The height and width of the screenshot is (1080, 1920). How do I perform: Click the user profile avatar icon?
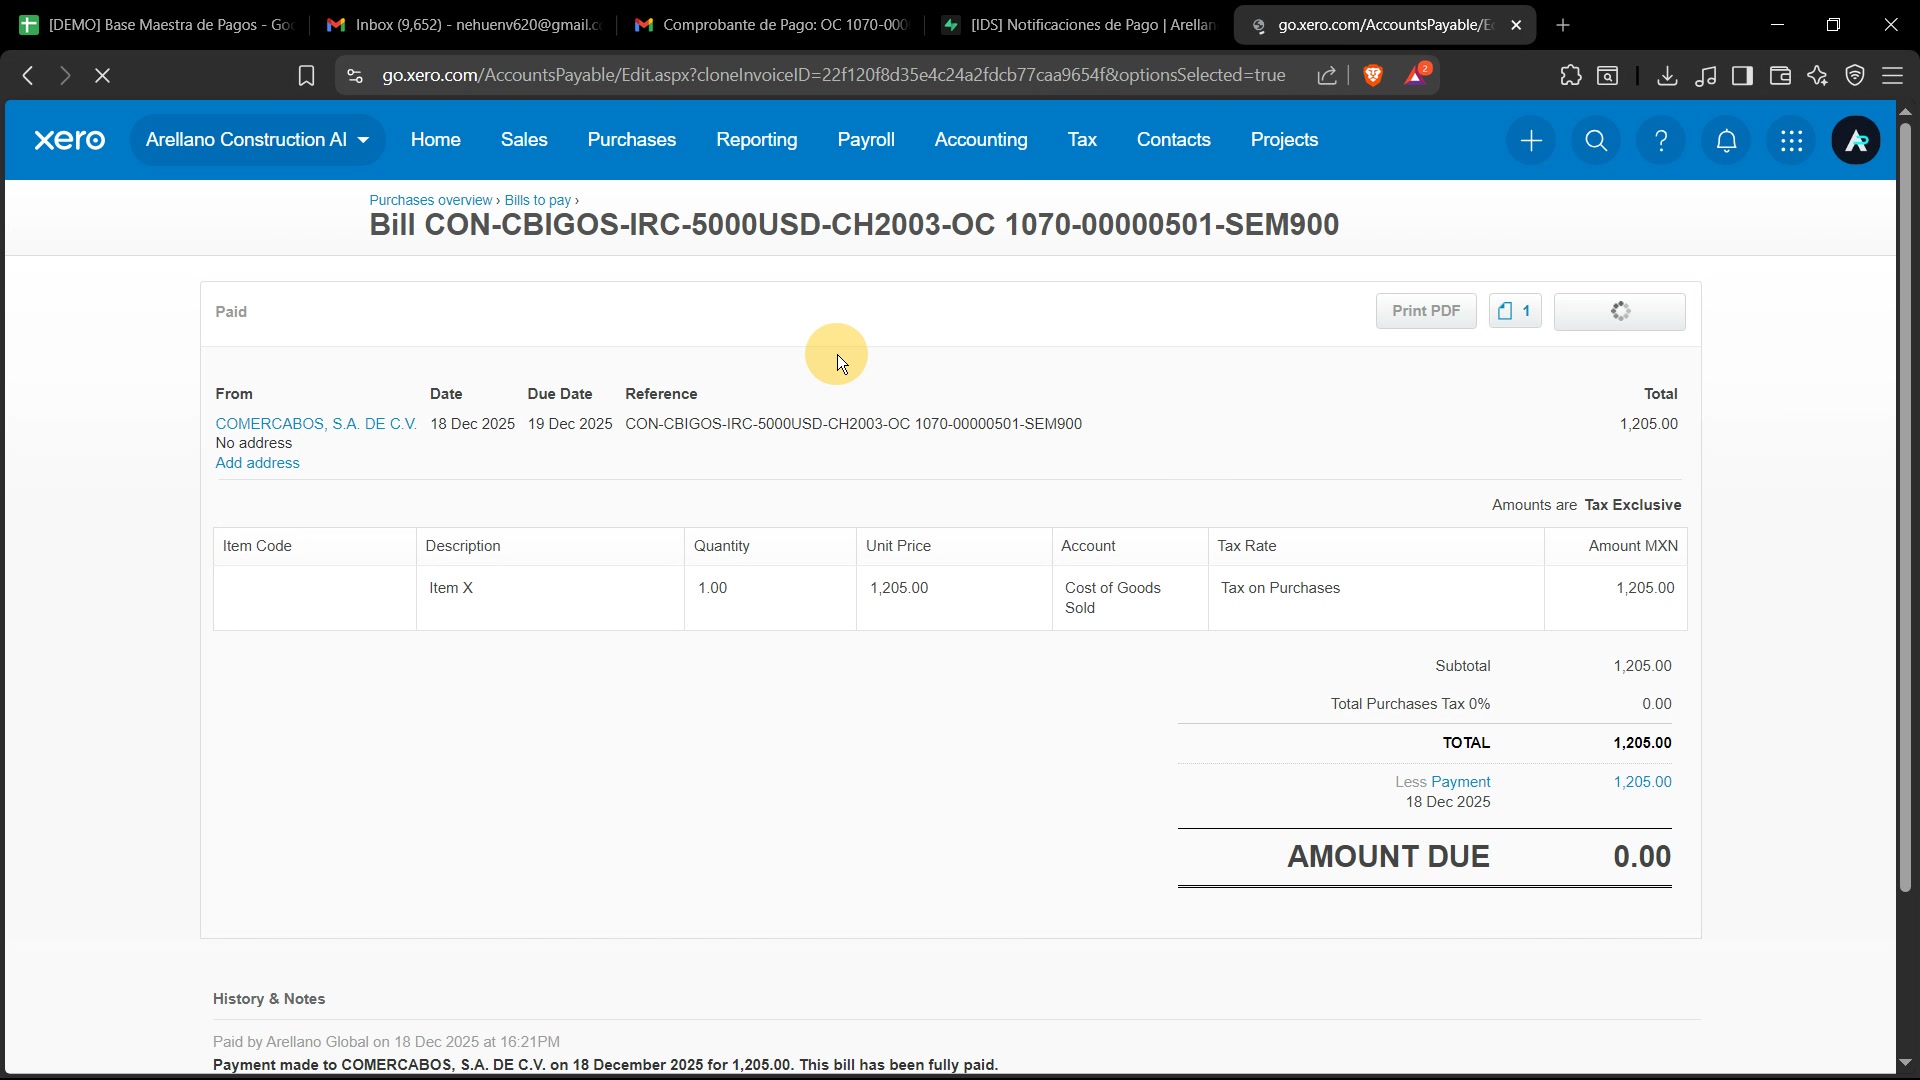pos(1856,141)
